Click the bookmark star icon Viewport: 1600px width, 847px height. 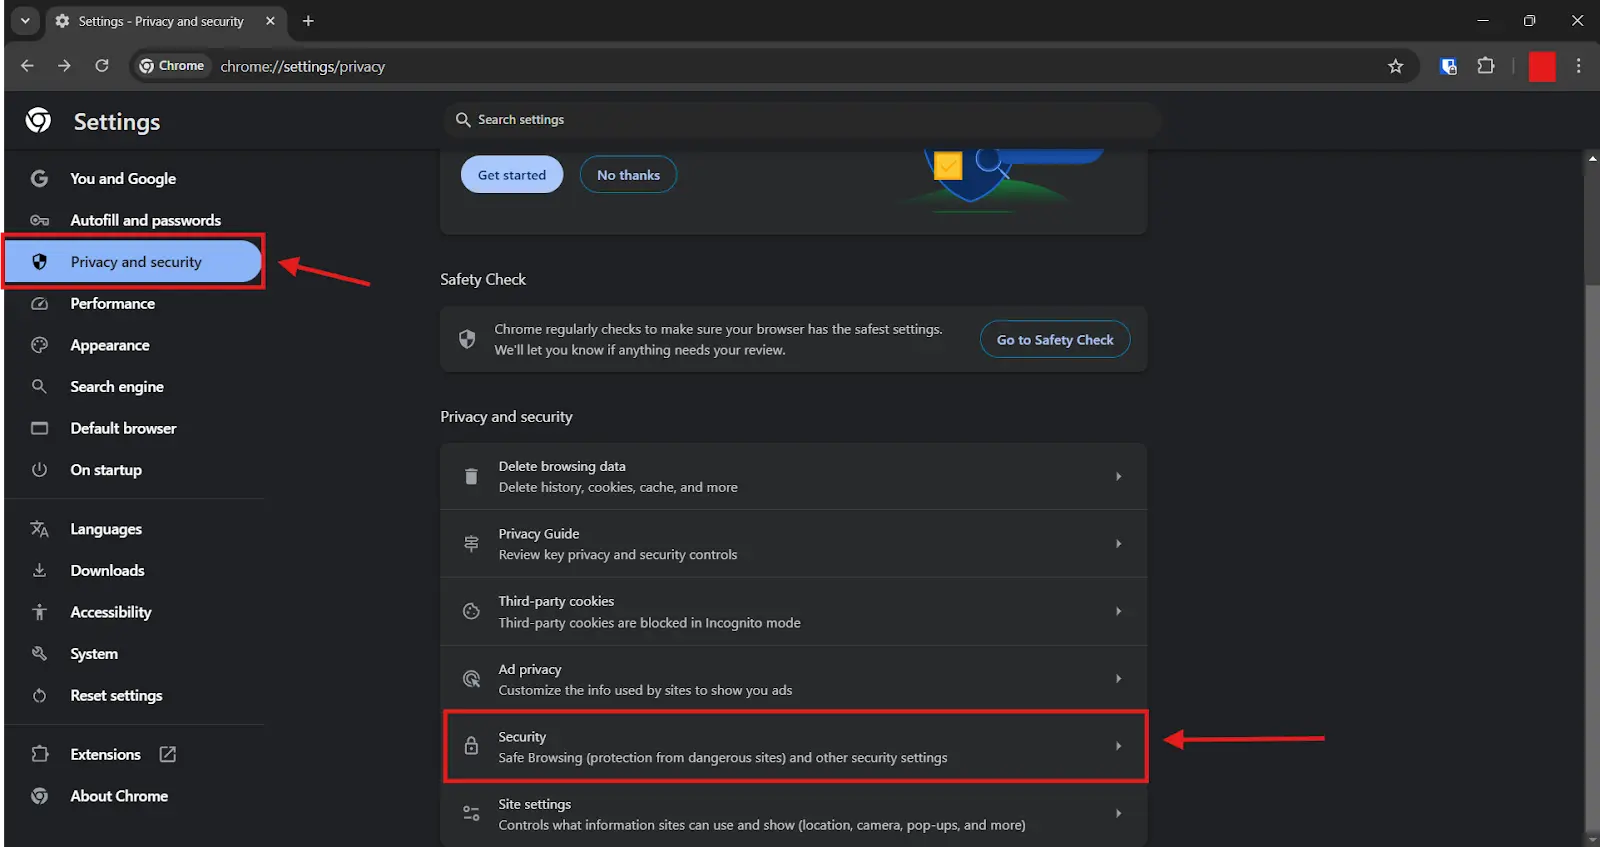[1395, 67]
